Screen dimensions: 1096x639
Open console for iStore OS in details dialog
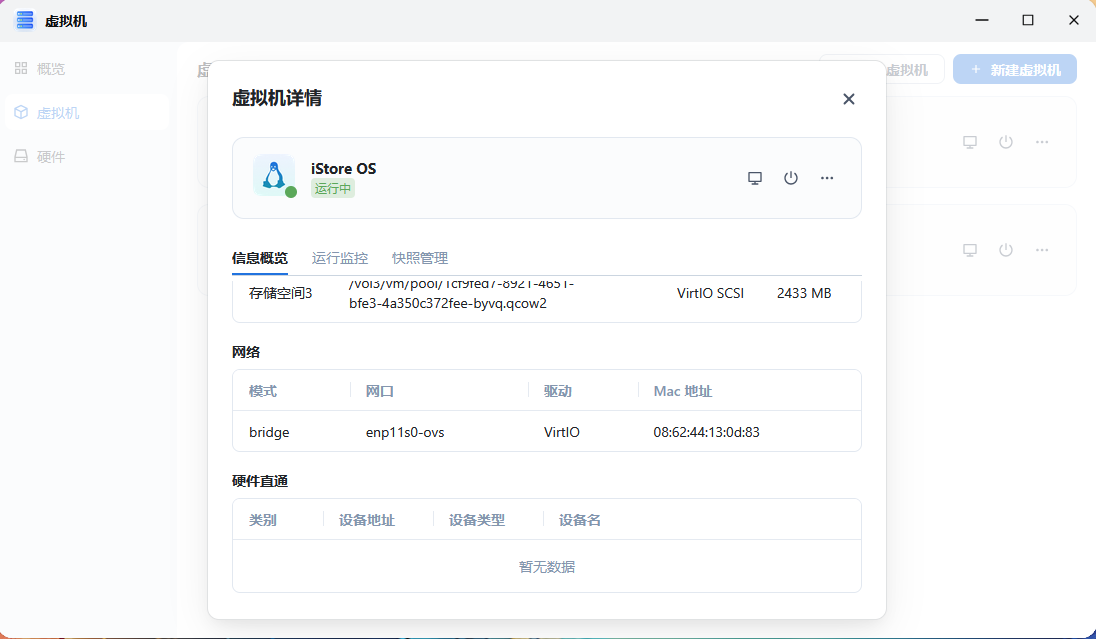pyautogui.click(x=755, y=178)
